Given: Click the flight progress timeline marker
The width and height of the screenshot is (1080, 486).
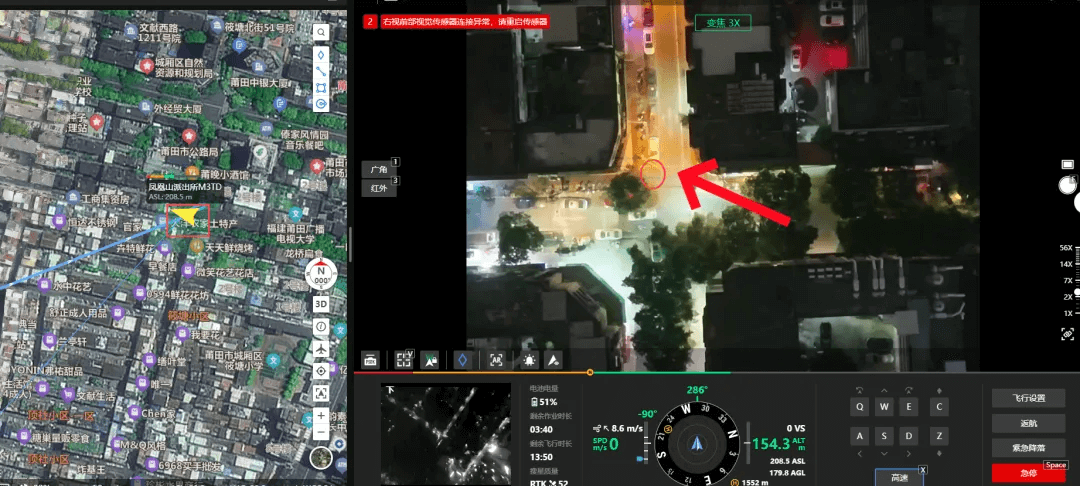Looking at the screenshot, I should 590,372.
